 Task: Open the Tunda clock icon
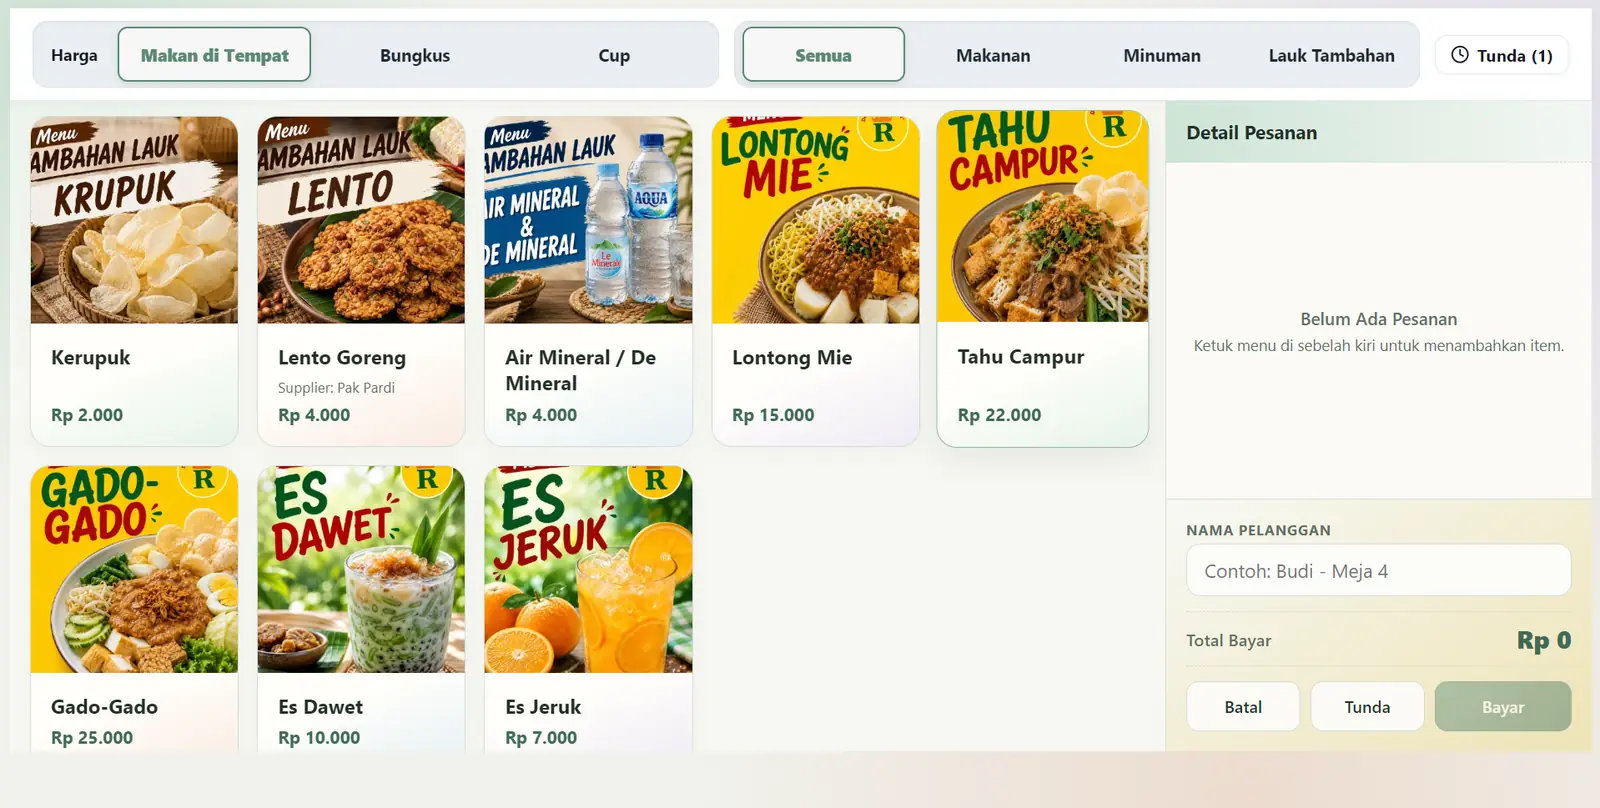[x=1460, y=55]
